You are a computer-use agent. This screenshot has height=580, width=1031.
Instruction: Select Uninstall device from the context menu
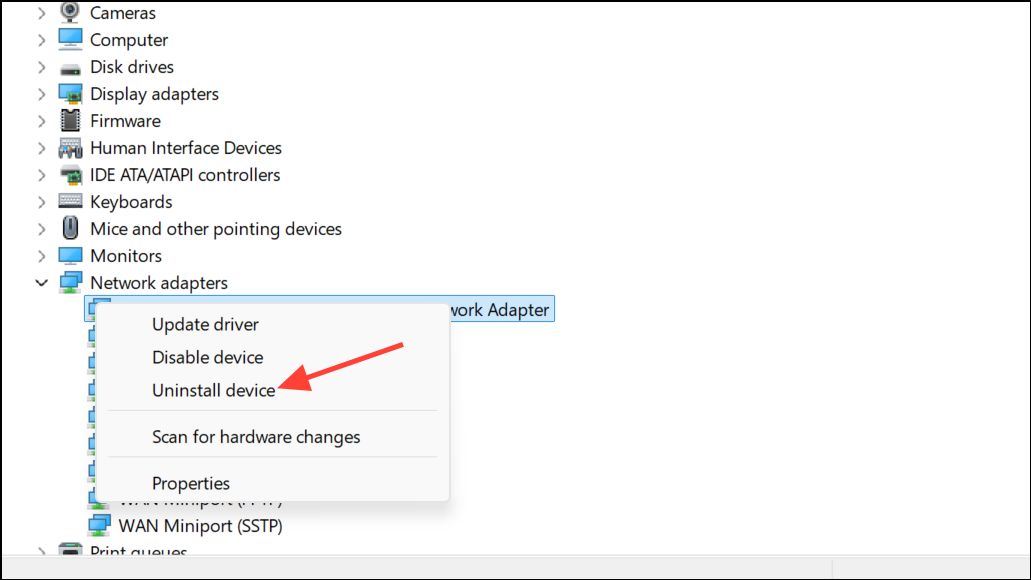click(x=214, y=390)
